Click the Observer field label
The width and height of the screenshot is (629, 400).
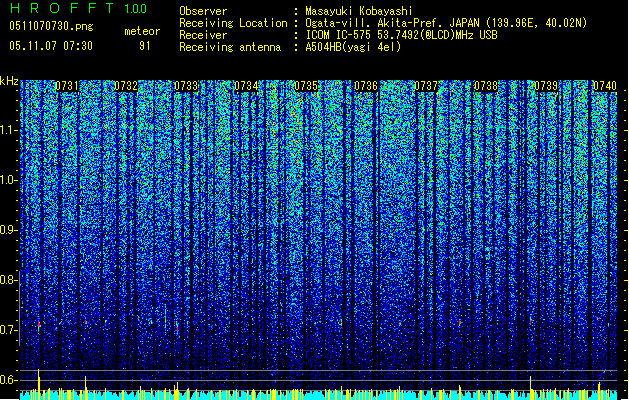pyautogui.click(x=203, y=11)
